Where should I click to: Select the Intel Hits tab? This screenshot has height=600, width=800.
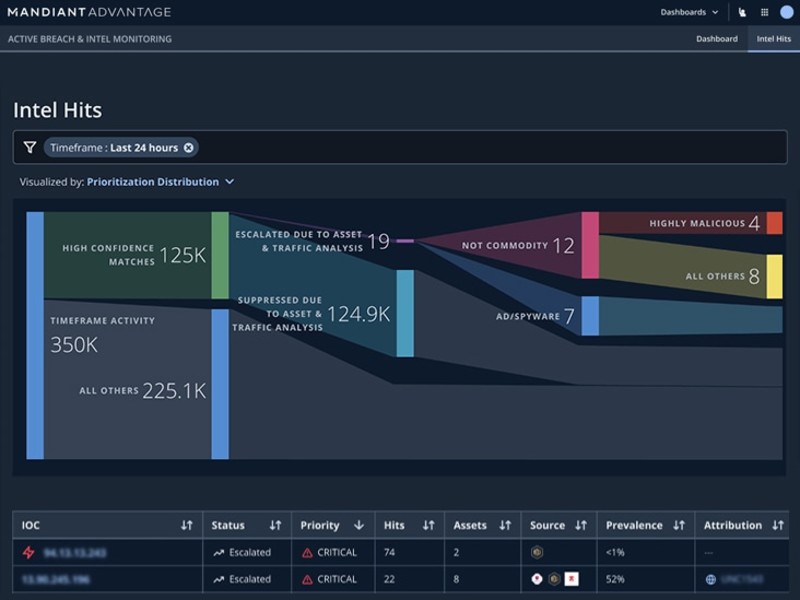(x=772, y=38)
